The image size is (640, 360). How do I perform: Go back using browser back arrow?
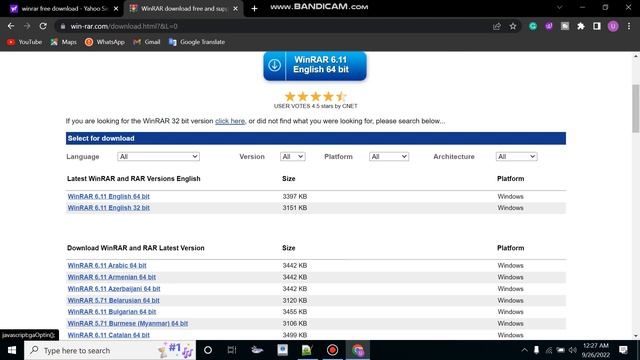[11, 26]
